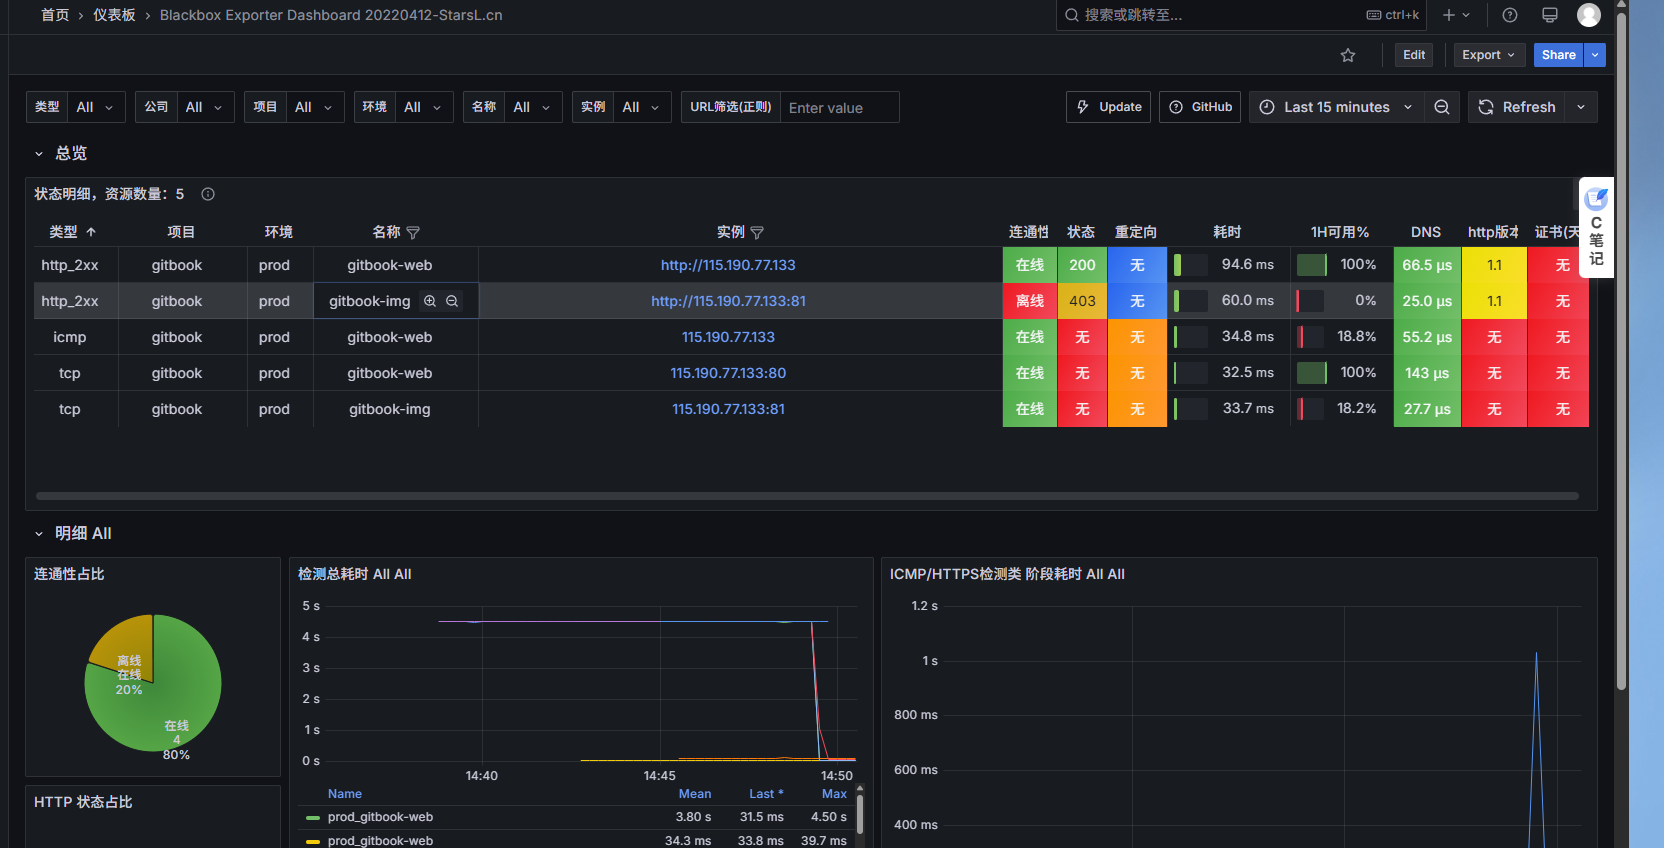Open the help question mark menu
Image resolution: width=1664 pixels, height=848 pixels.
pos(1510,15)
